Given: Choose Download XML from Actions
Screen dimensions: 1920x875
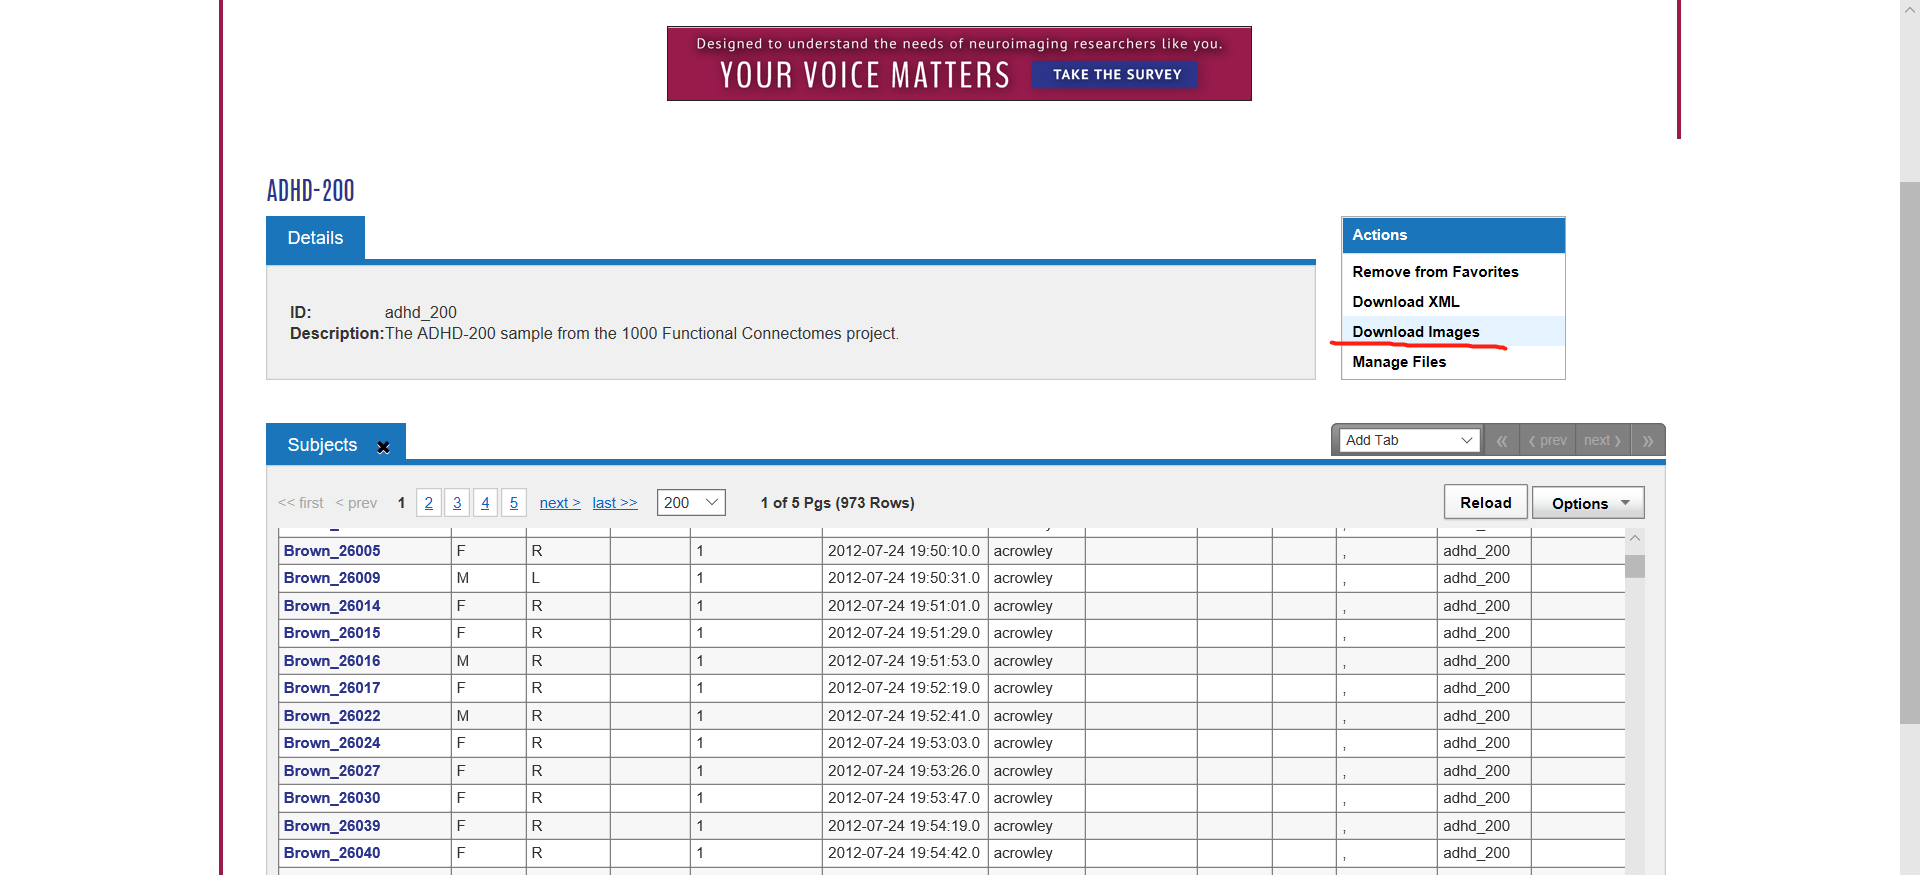Looking at the screenshot, I should pyautogui.click(x=1405, y=302).
